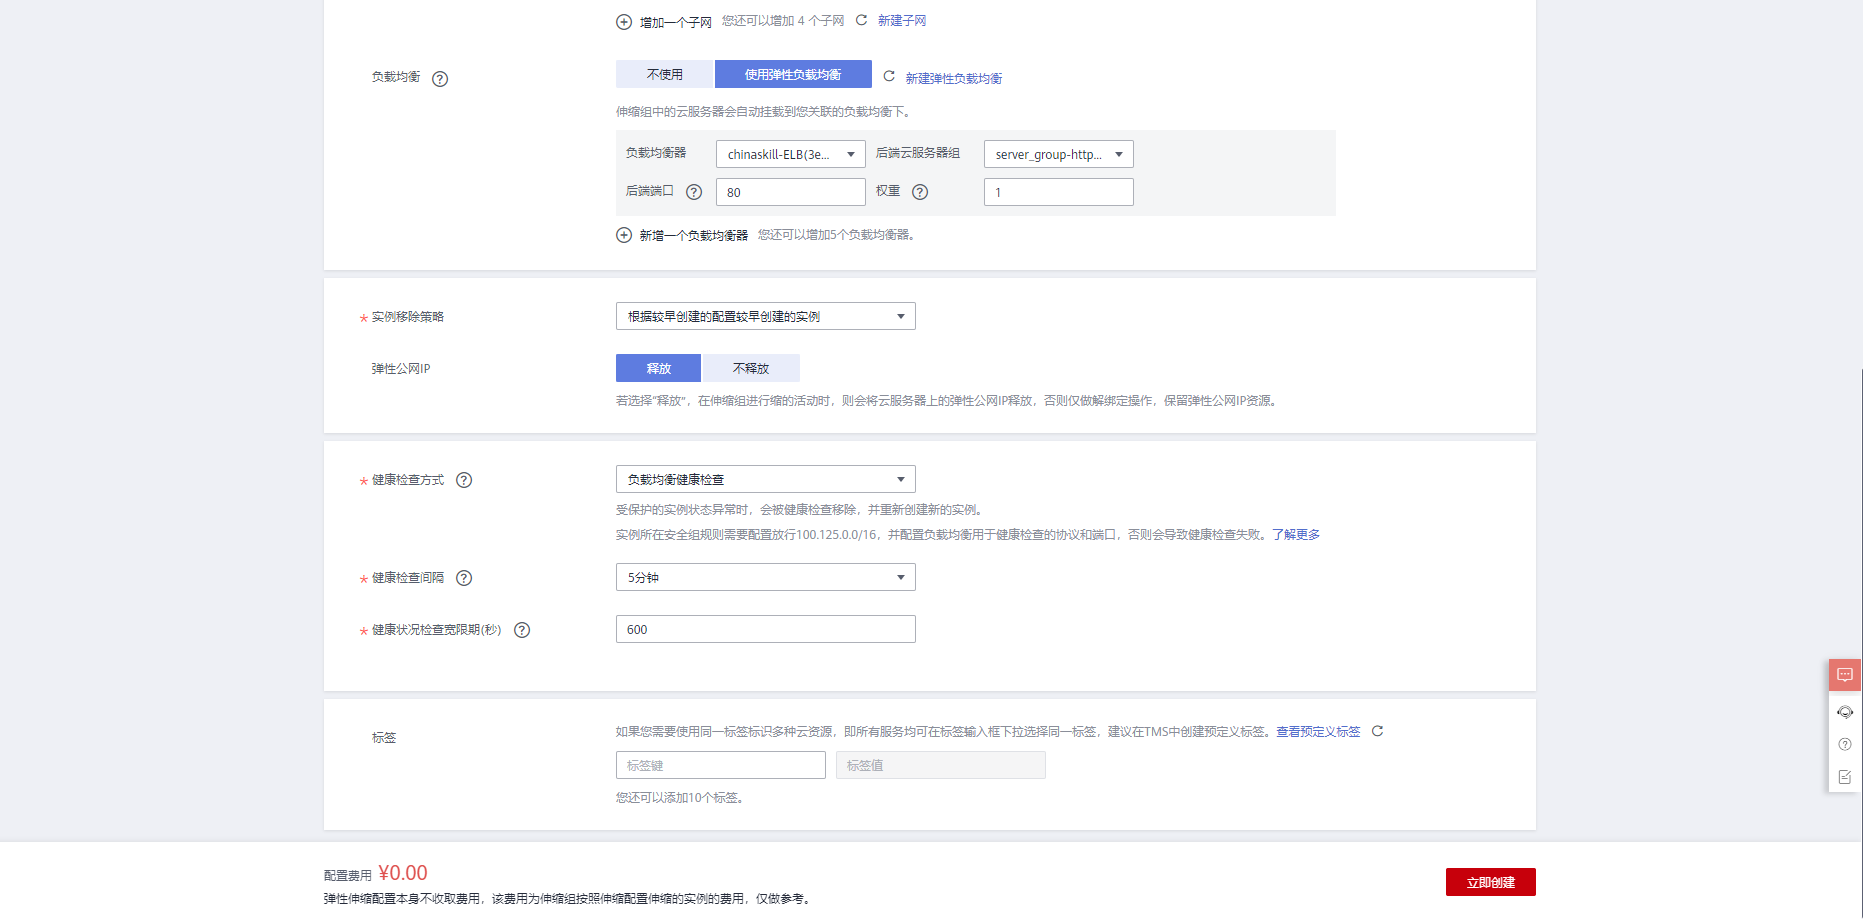Click plus icon to add a load balancer
Screen dimensions: 1863x919
tap(624, 235)
